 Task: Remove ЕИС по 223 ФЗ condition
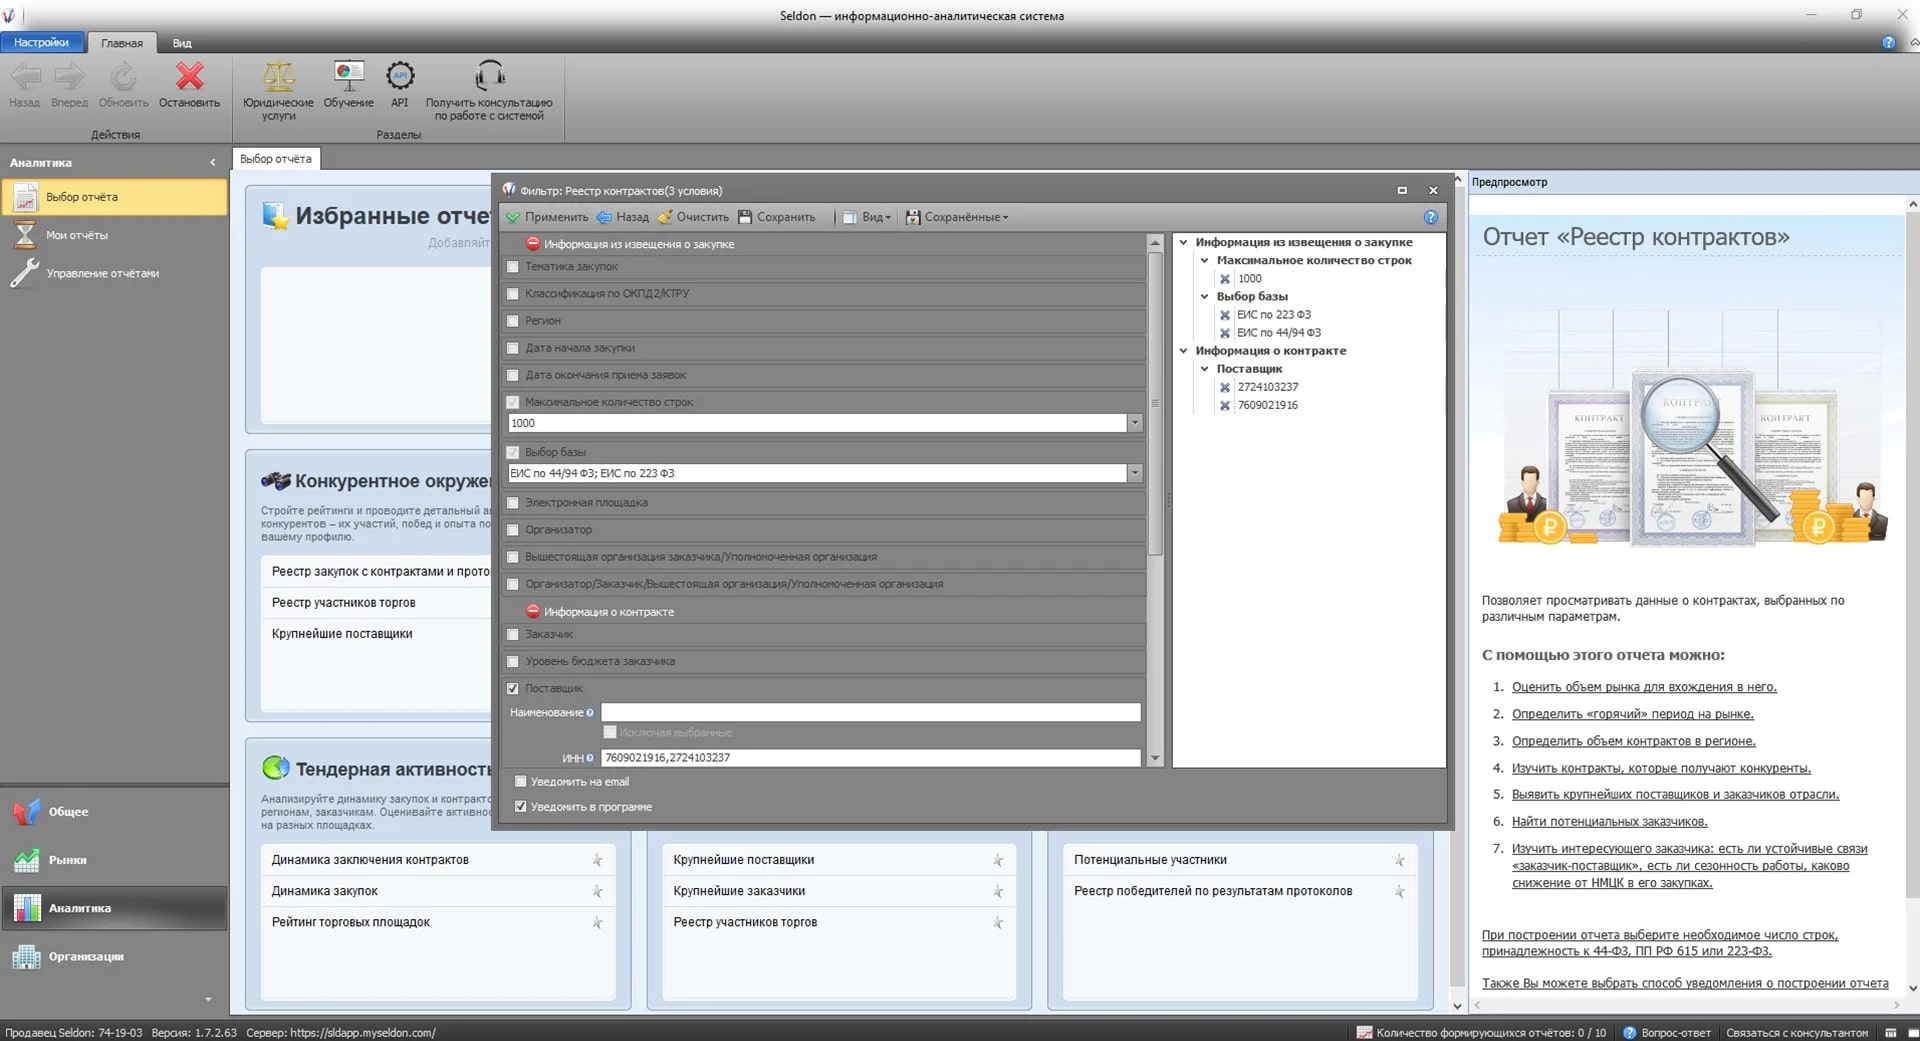point(1225,315)
